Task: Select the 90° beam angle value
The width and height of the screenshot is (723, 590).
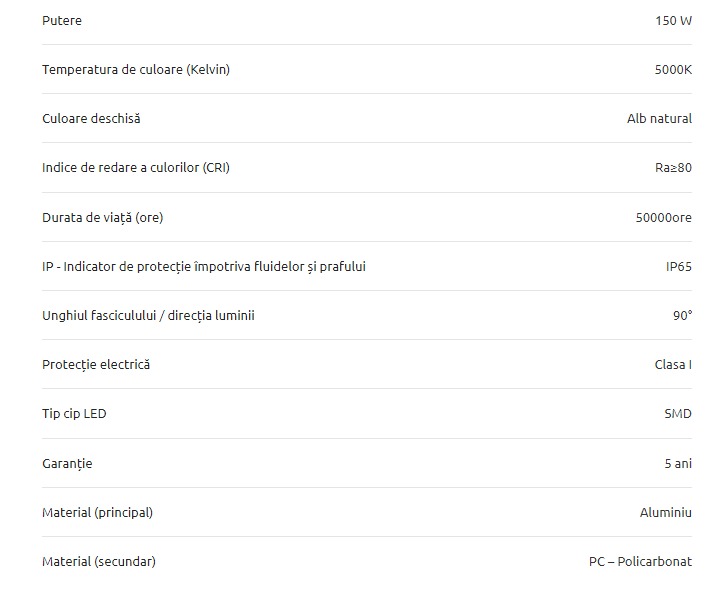Action: (682, 316)
